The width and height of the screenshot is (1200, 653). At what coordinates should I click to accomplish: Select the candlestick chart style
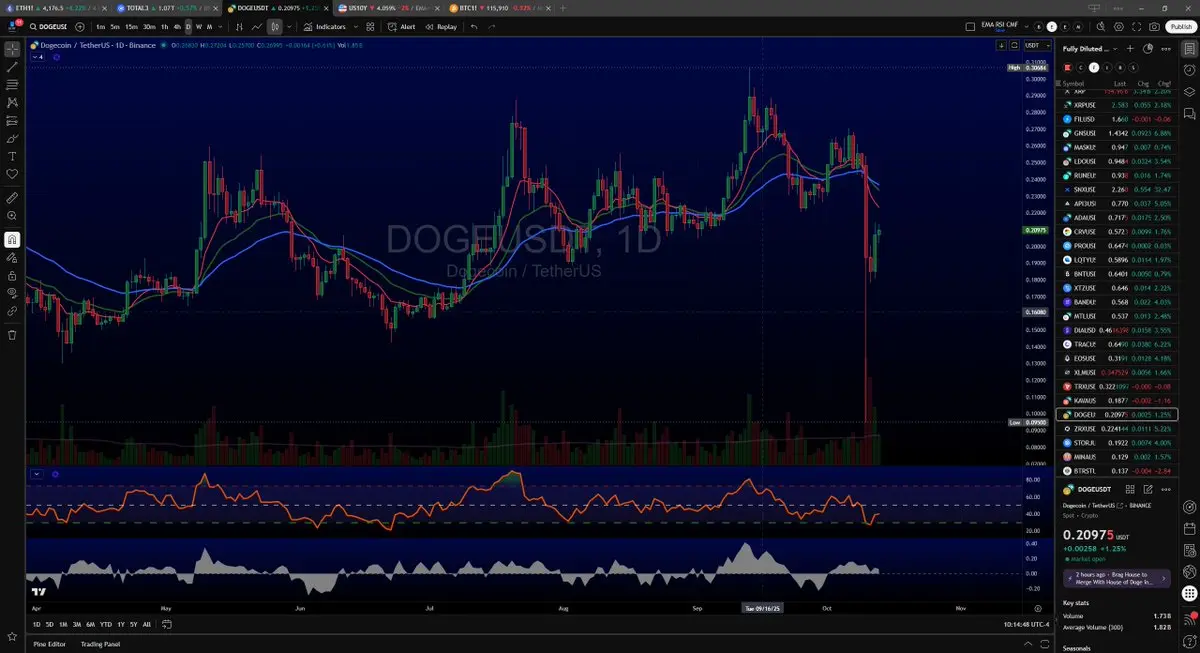tap(274, 27)
